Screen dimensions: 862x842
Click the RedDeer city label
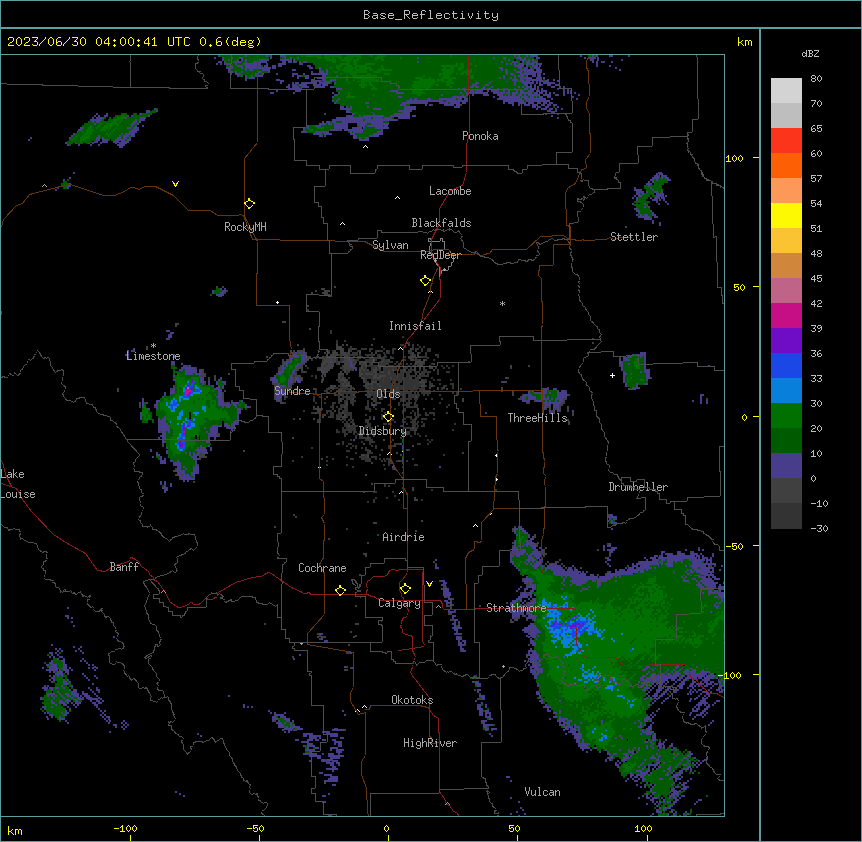pos(440,255)
